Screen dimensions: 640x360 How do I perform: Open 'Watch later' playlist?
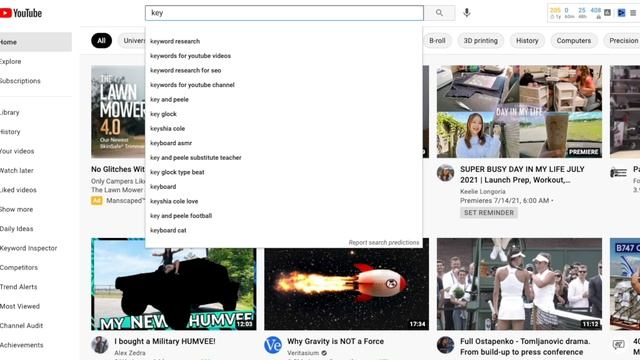tap(36, 171)
